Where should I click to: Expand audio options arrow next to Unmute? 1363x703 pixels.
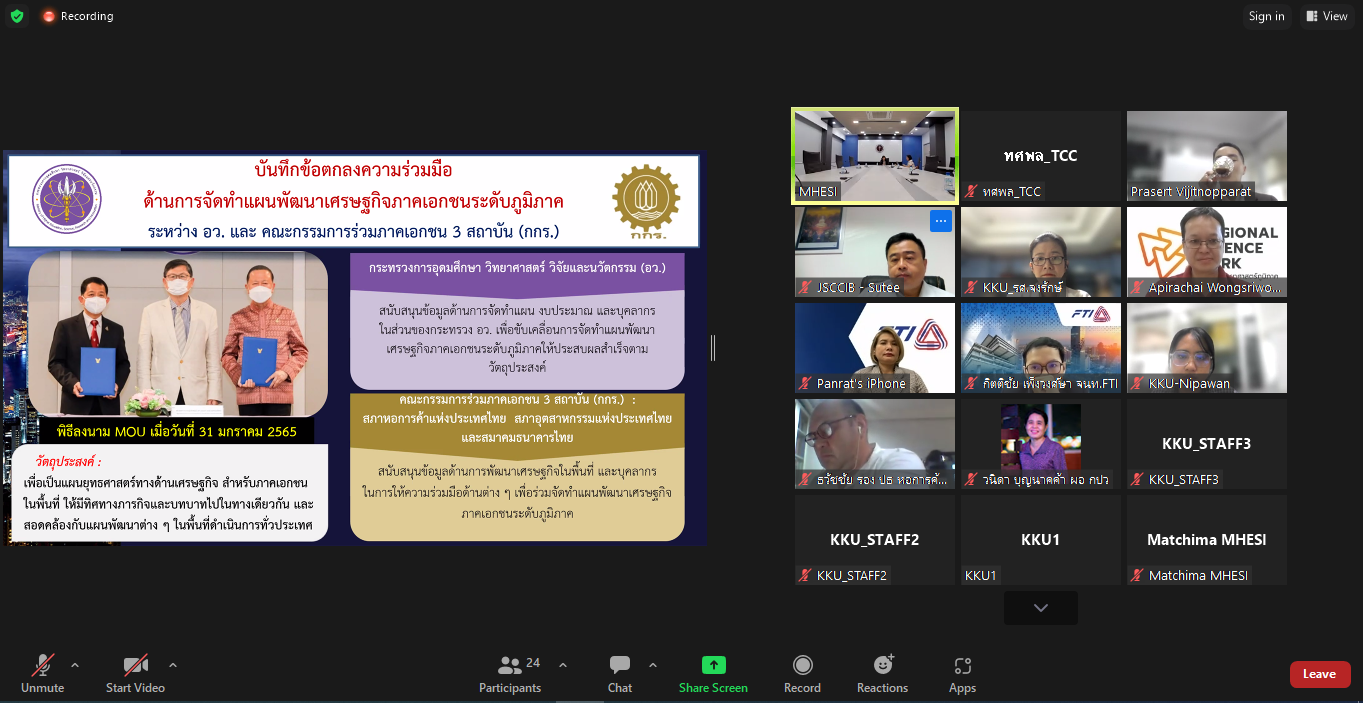[x=75, y=665]
